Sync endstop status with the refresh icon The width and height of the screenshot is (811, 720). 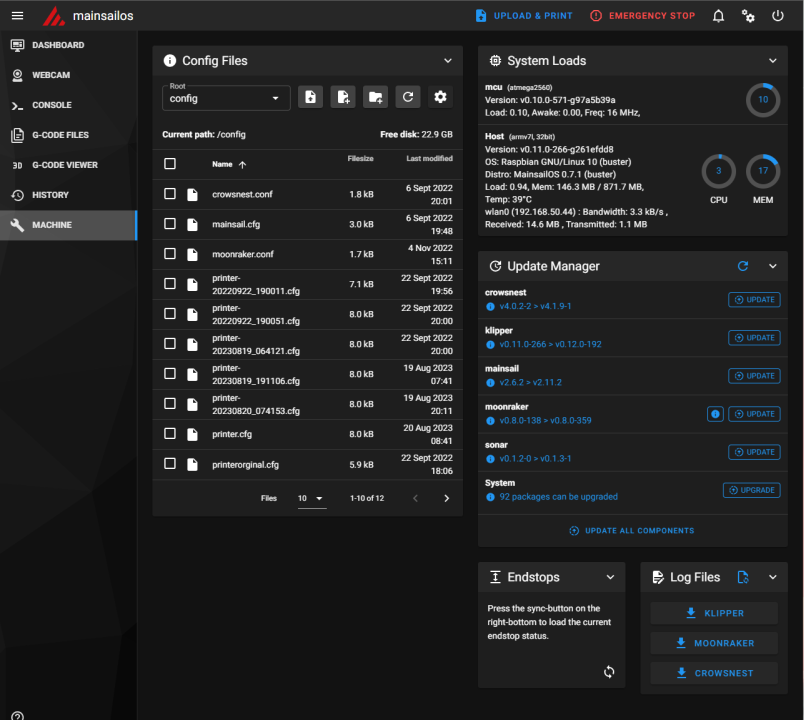pyautogui.click(x=609, y=672)
